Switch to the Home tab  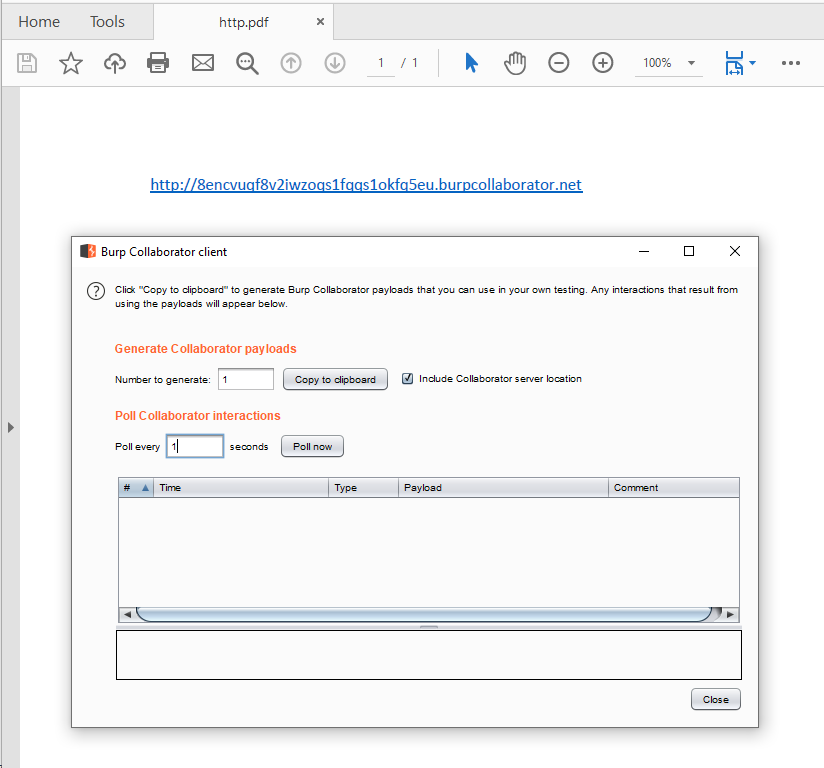pos(39,22)
